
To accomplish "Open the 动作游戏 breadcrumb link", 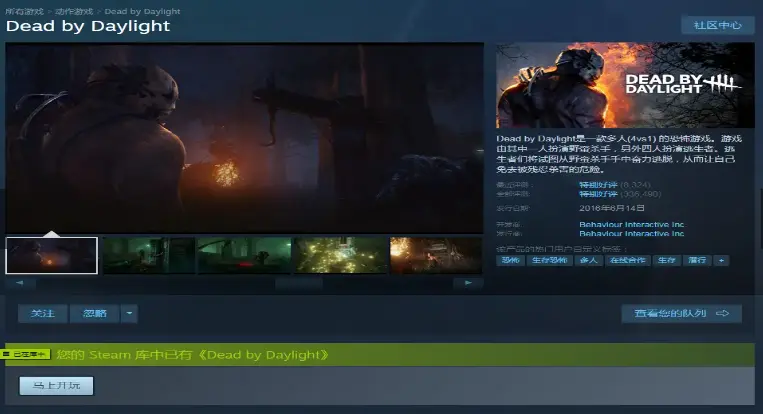I will [x=74, y=11].
